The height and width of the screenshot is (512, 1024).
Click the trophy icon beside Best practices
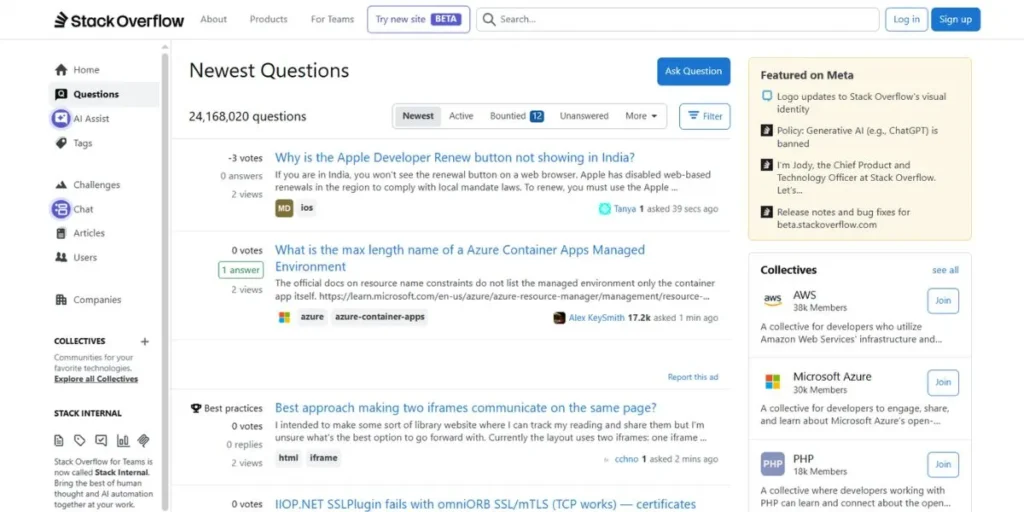[x=196, y=408]
